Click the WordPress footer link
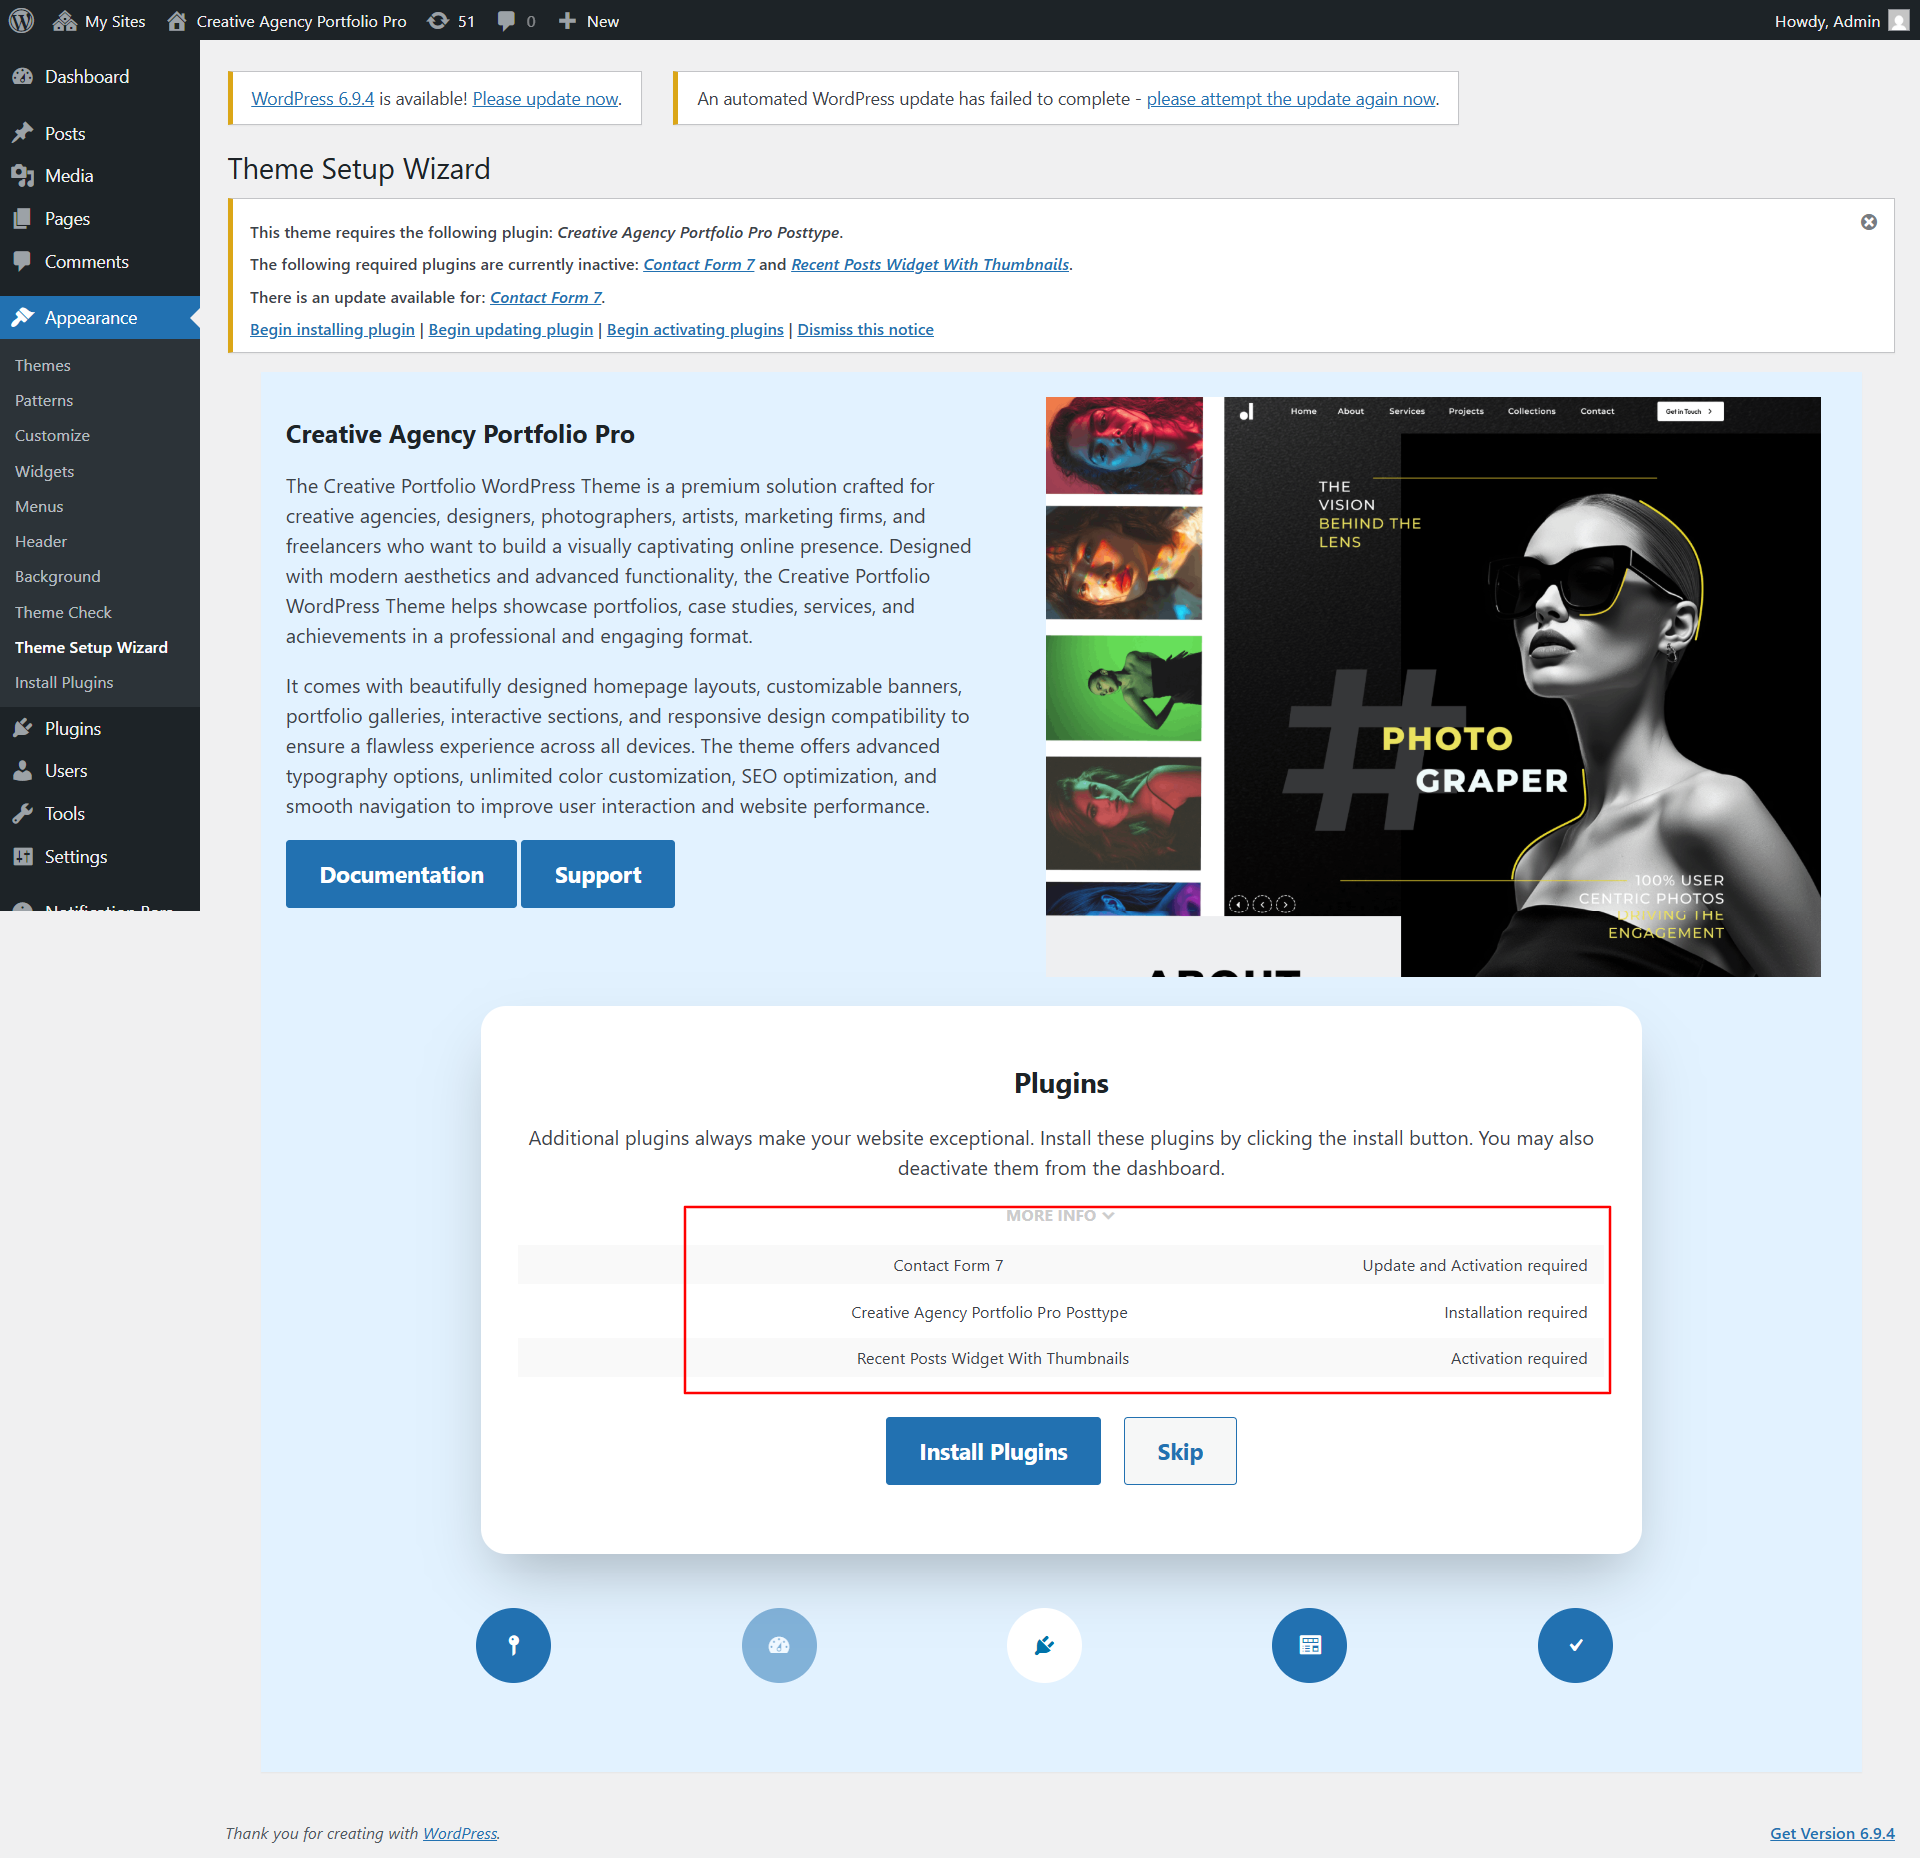Viewport: 1920px width, 1859px height. click(460, 1834)
